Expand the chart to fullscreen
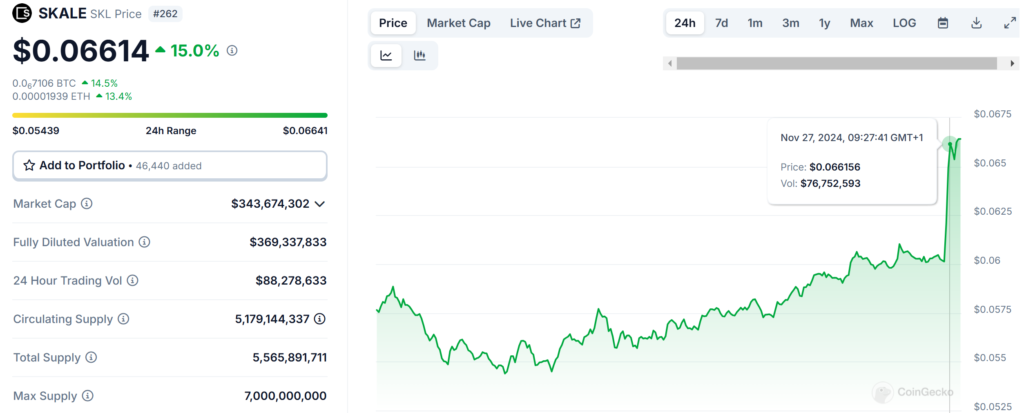 (1008, 23)
